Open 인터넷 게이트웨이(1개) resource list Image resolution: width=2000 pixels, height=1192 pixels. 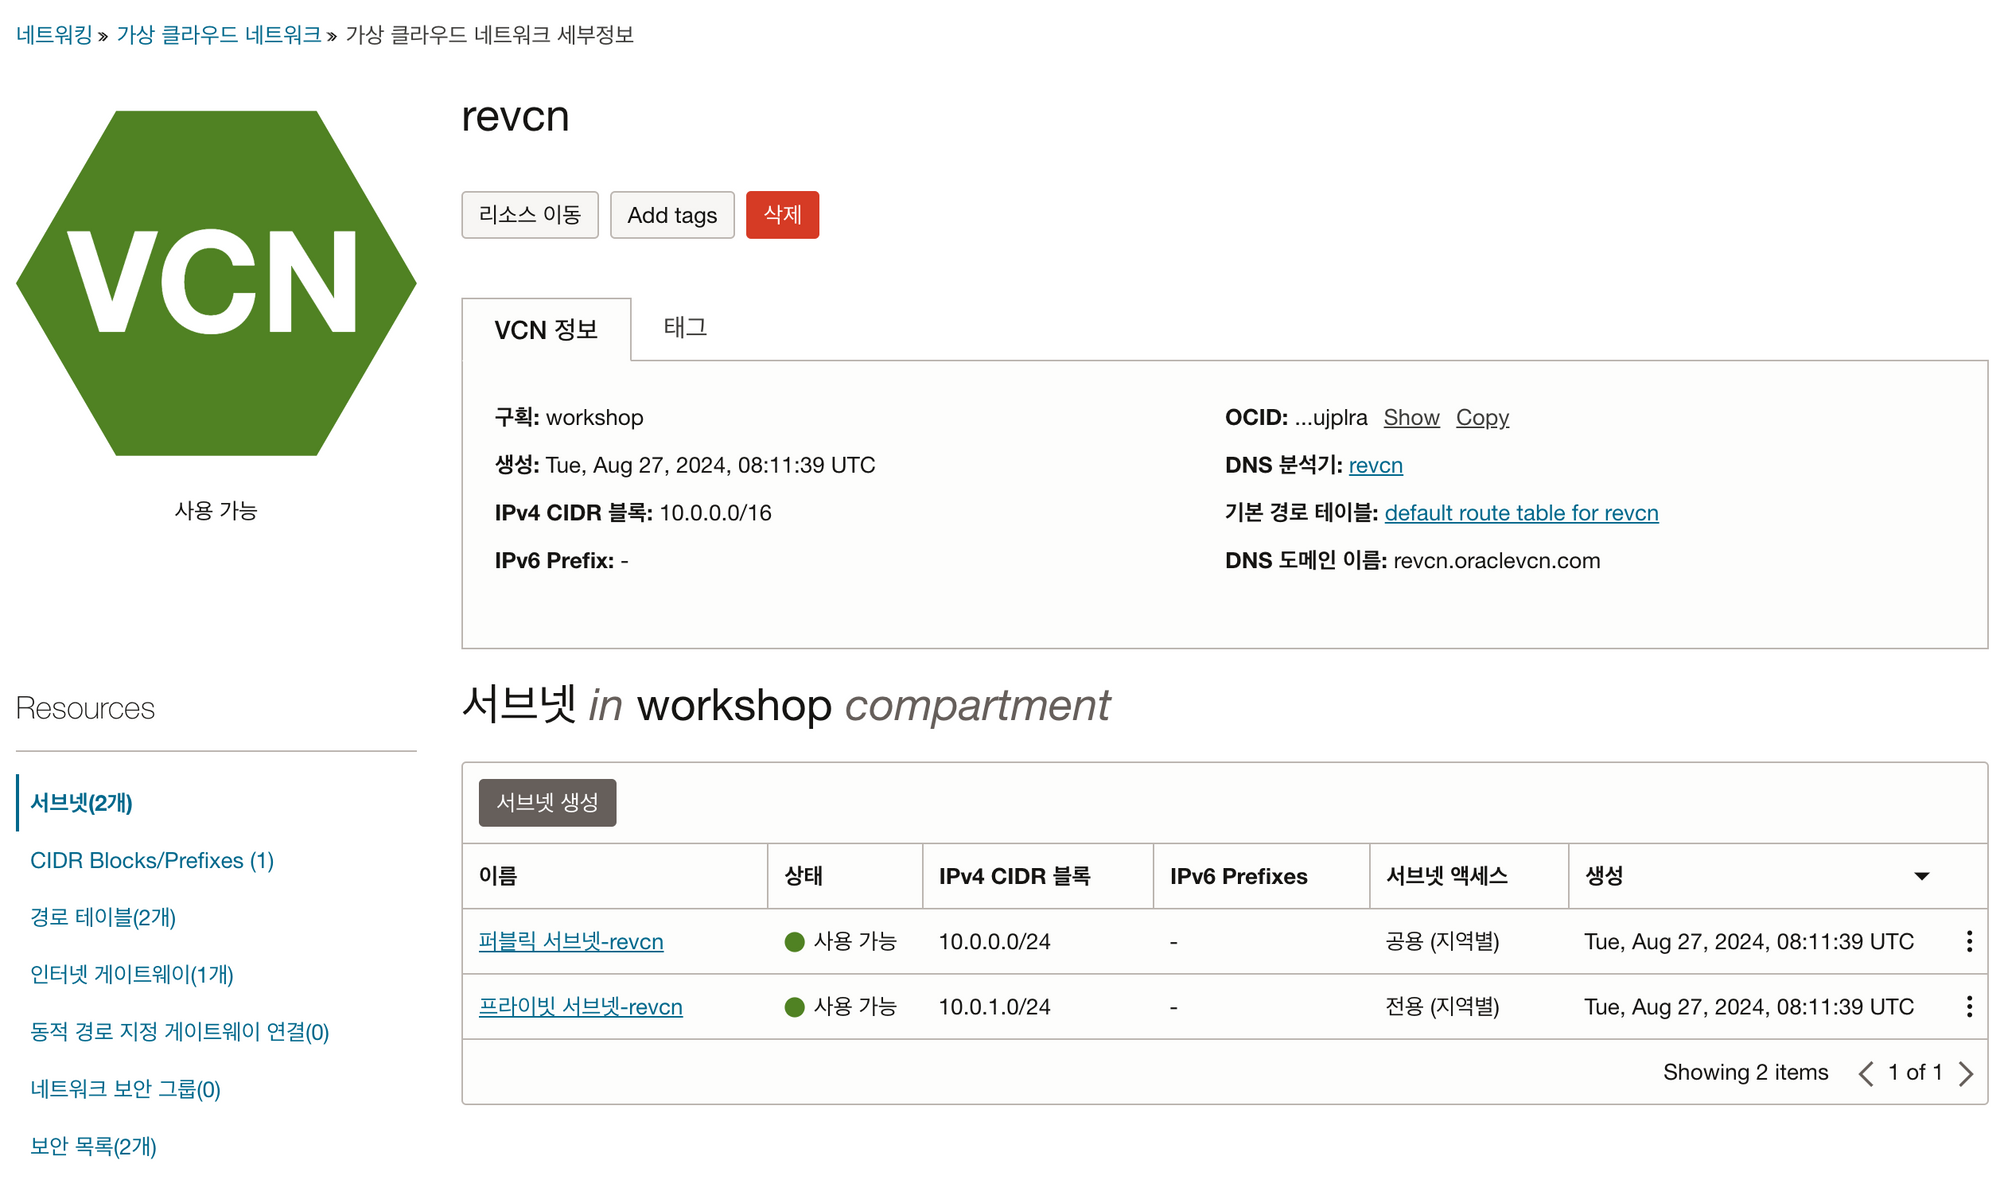pyautogui.click(x=132, y=974)
